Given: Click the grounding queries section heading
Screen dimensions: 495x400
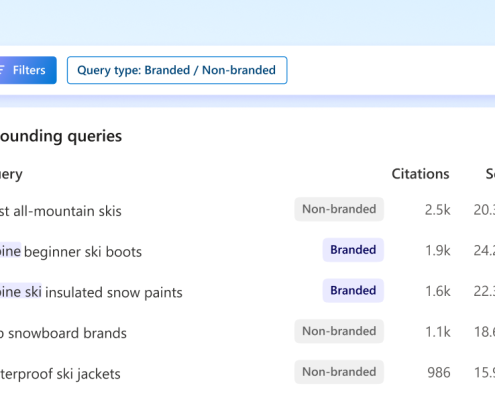Looking at the screenshot, I should pos(61,137).
